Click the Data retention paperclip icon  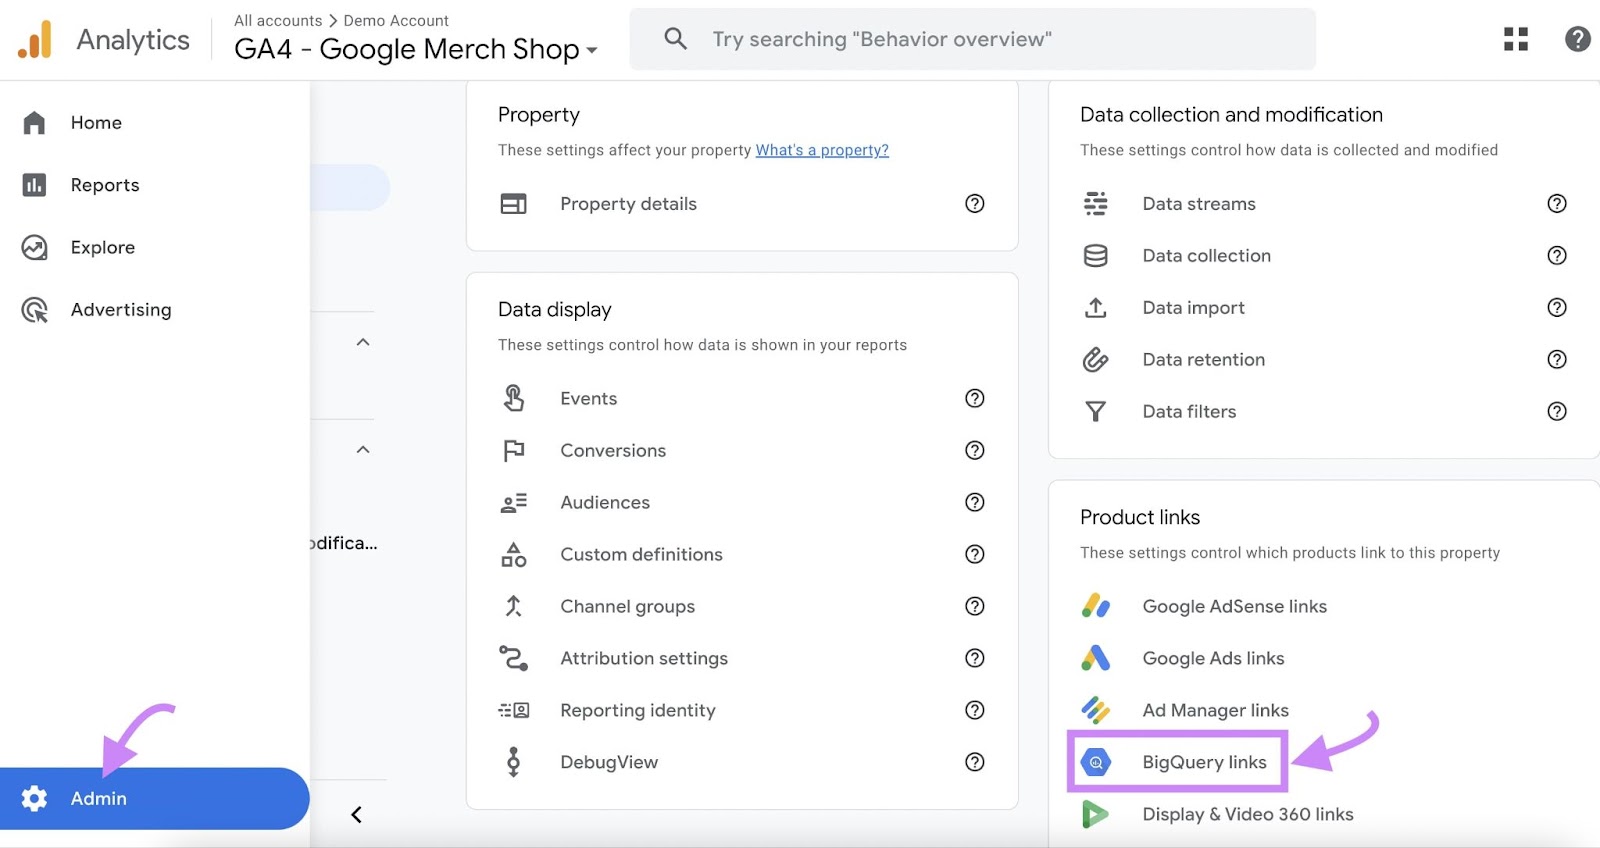pos(1096,360)
